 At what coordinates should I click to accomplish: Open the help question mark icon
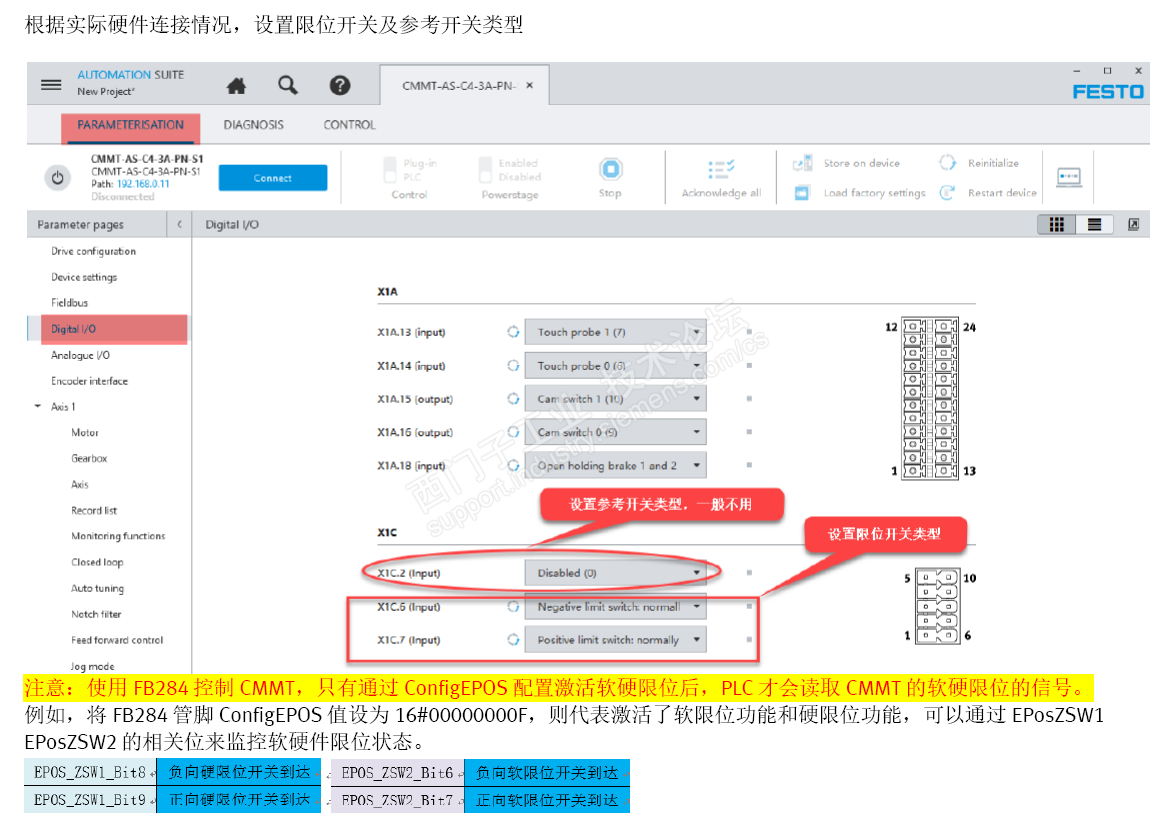pos(339,85)
